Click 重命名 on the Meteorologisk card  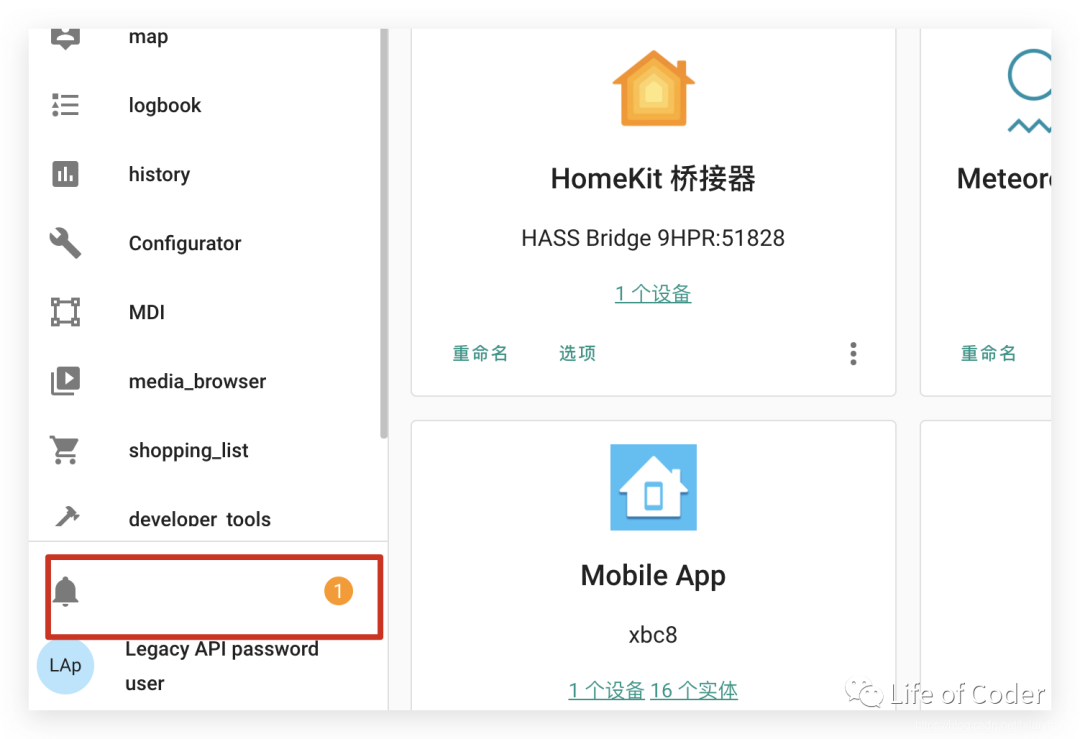[988, 353]
